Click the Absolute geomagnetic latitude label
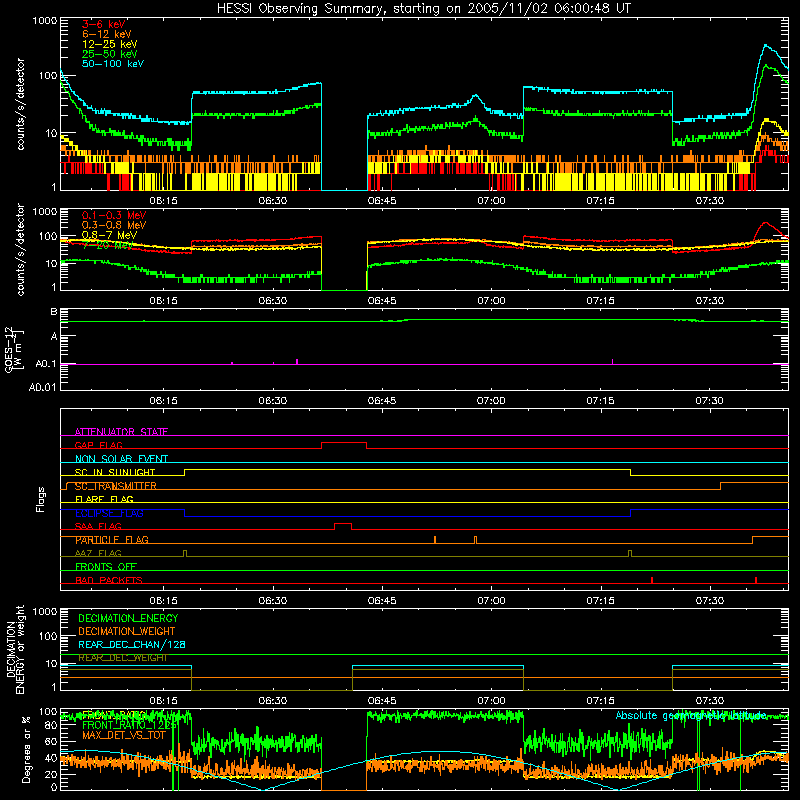Viewport: 800px width, 800px height. pos(691,715)
